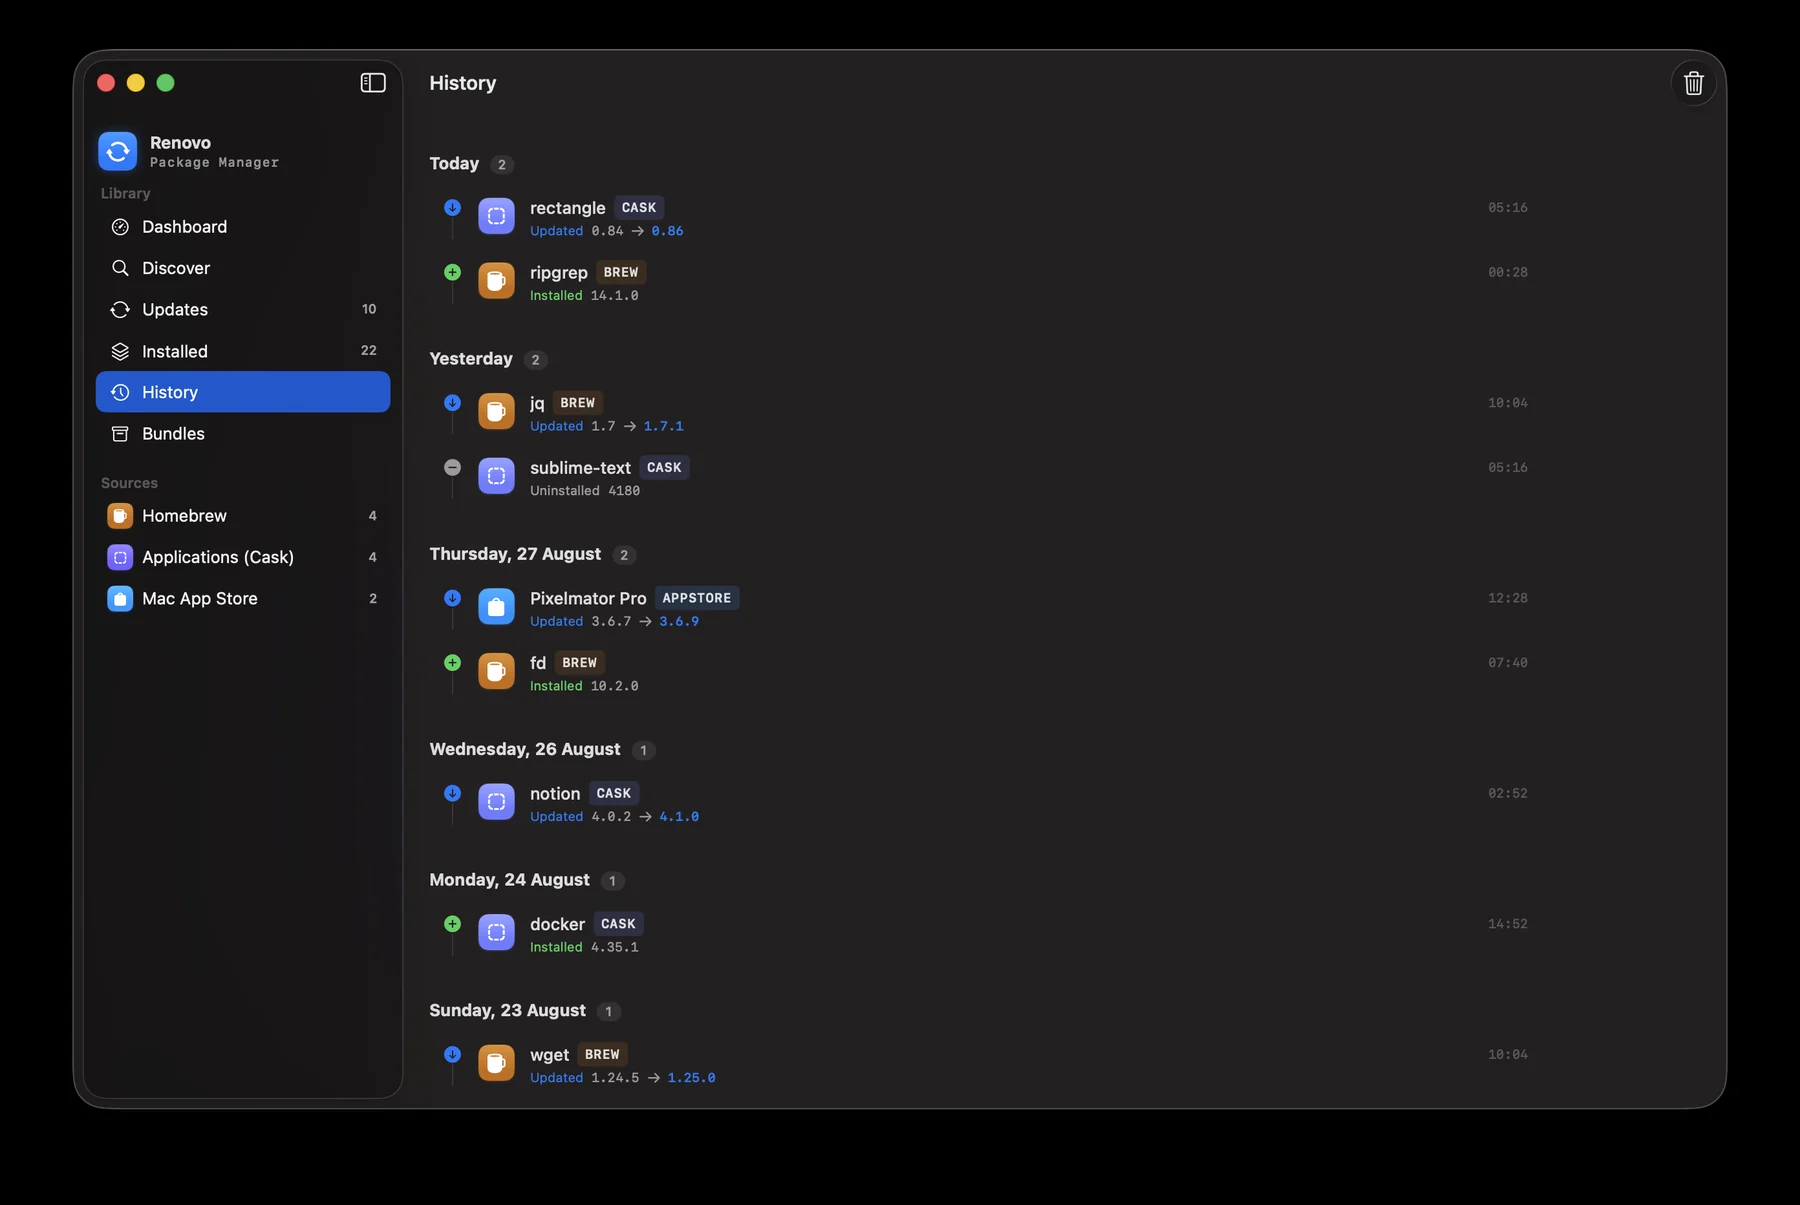Select the fd package name
Image resolution: width=1800 pixels, height=1205 pixels.
(x=538, y=663)
